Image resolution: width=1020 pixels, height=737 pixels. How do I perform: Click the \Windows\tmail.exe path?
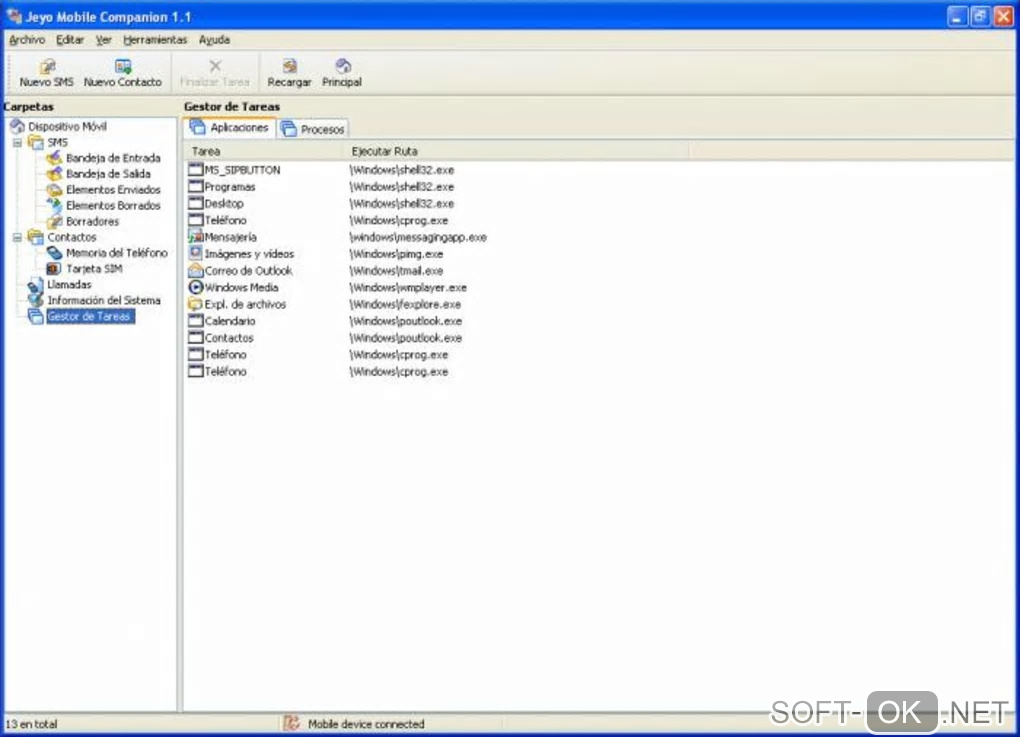click(x=396, y=271)
